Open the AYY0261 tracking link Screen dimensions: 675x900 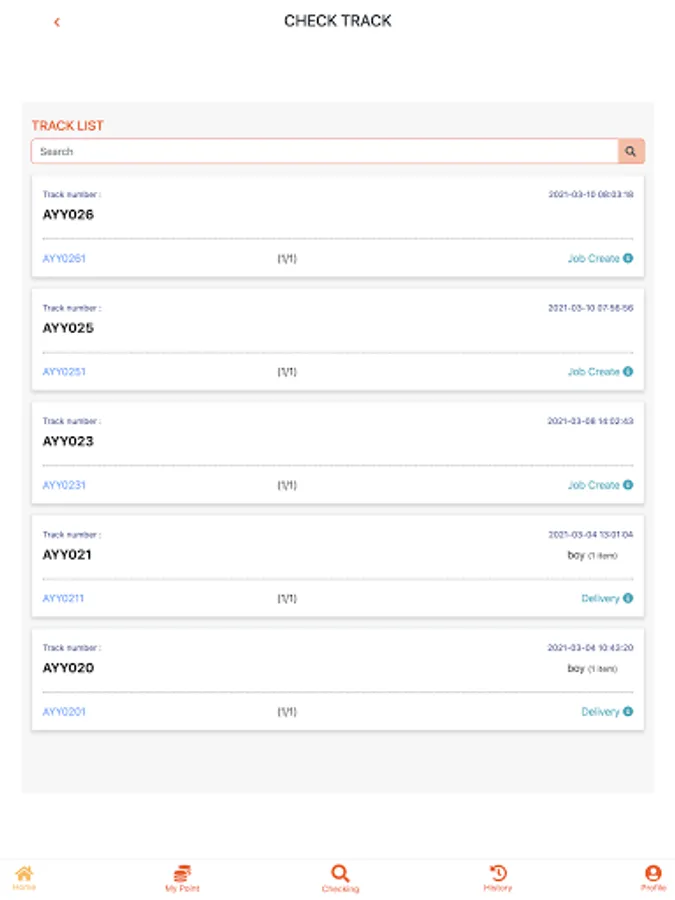pyautogui.click(x=64, y=258)
